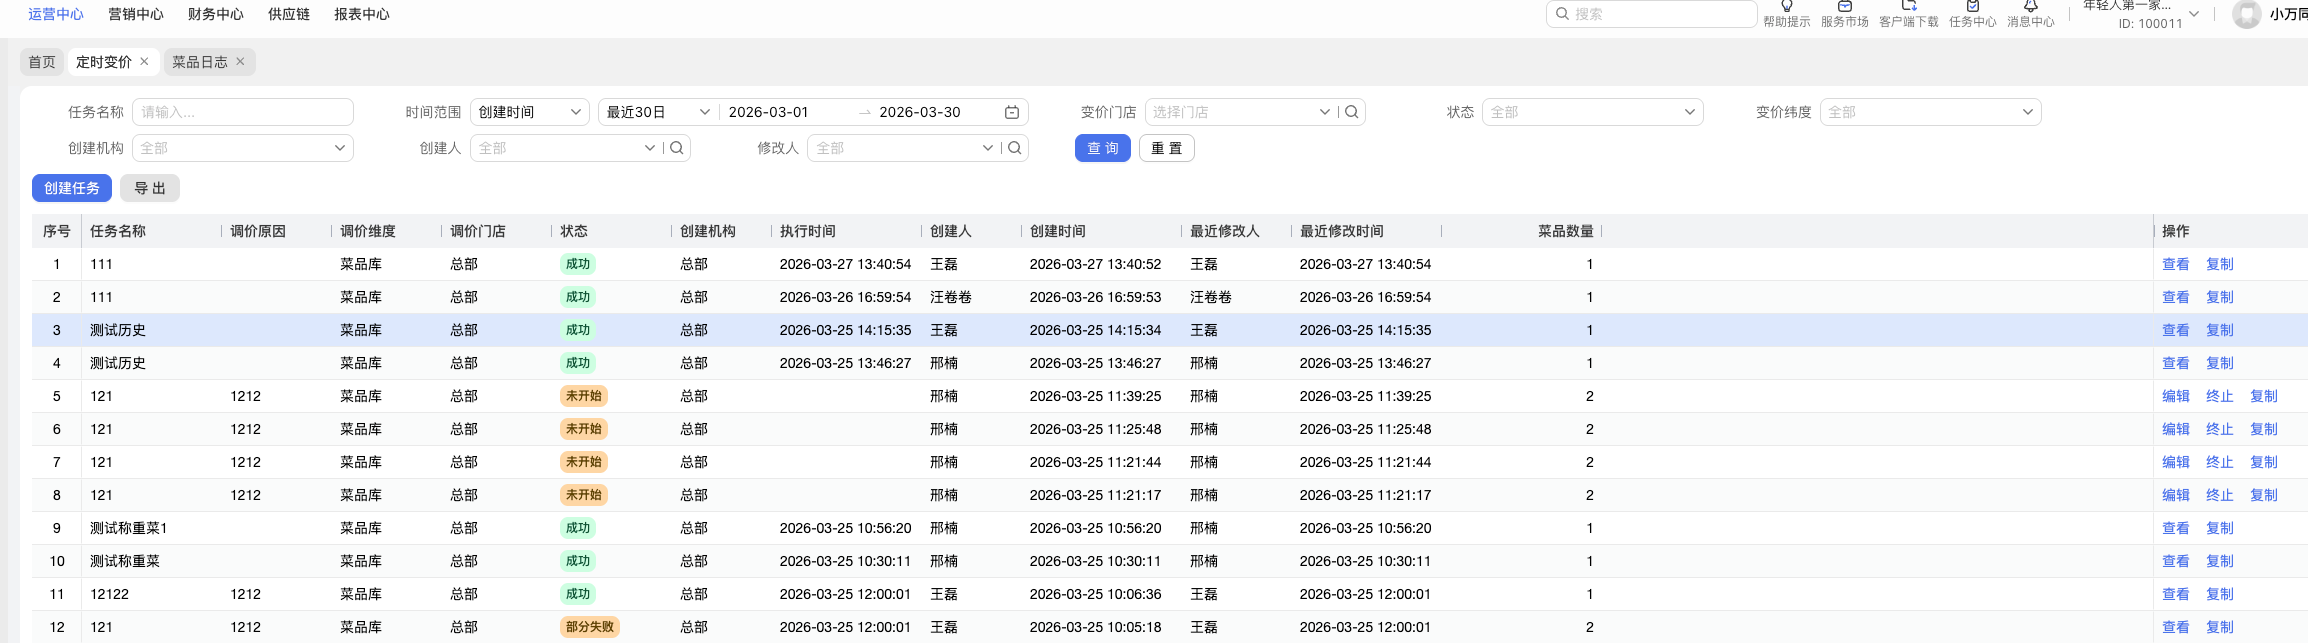Image resolution: width=2308 pixels, height=643 pixels.
Task: Click search icon beside 变价门店 field
Action: [1351, 112]
